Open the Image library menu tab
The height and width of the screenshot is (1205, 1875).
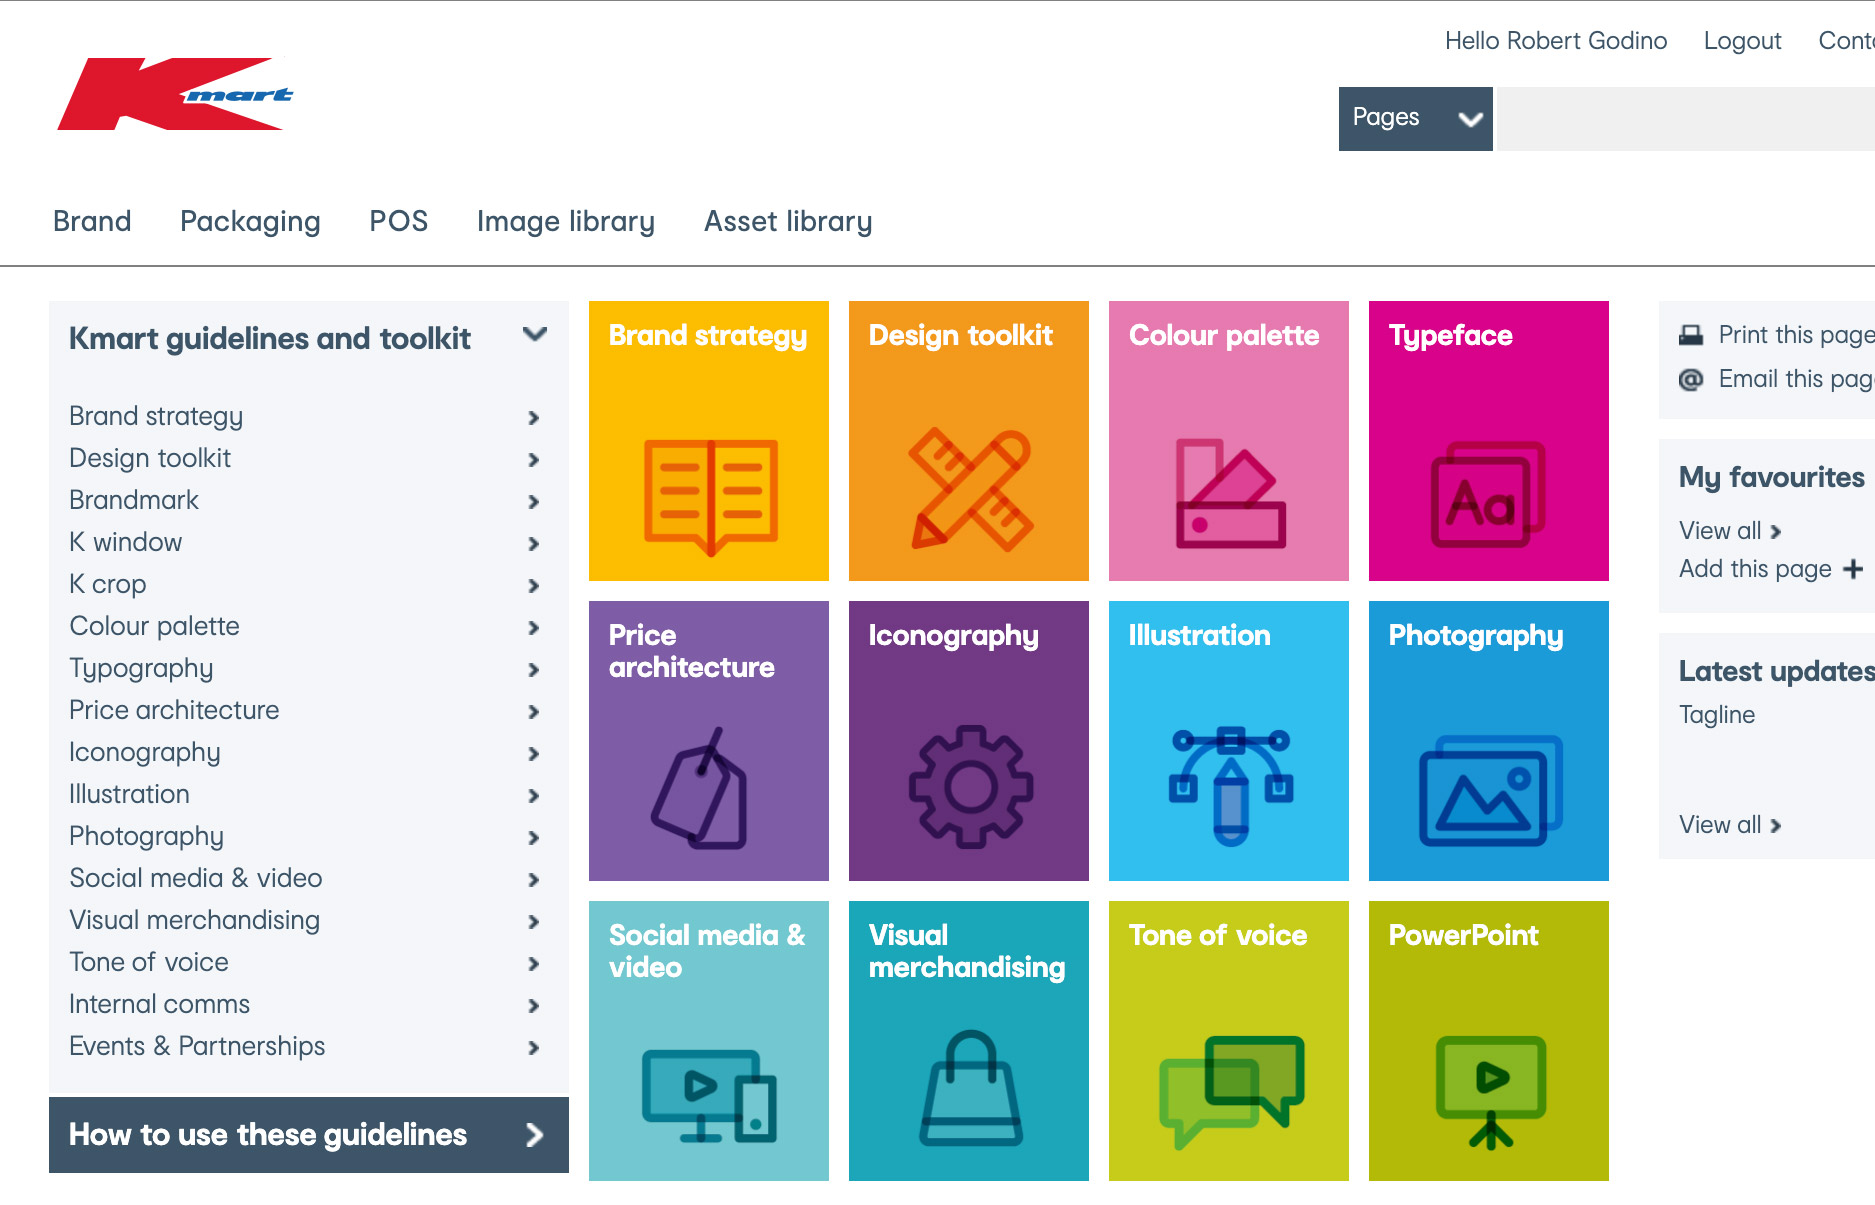tap(566, 221)
